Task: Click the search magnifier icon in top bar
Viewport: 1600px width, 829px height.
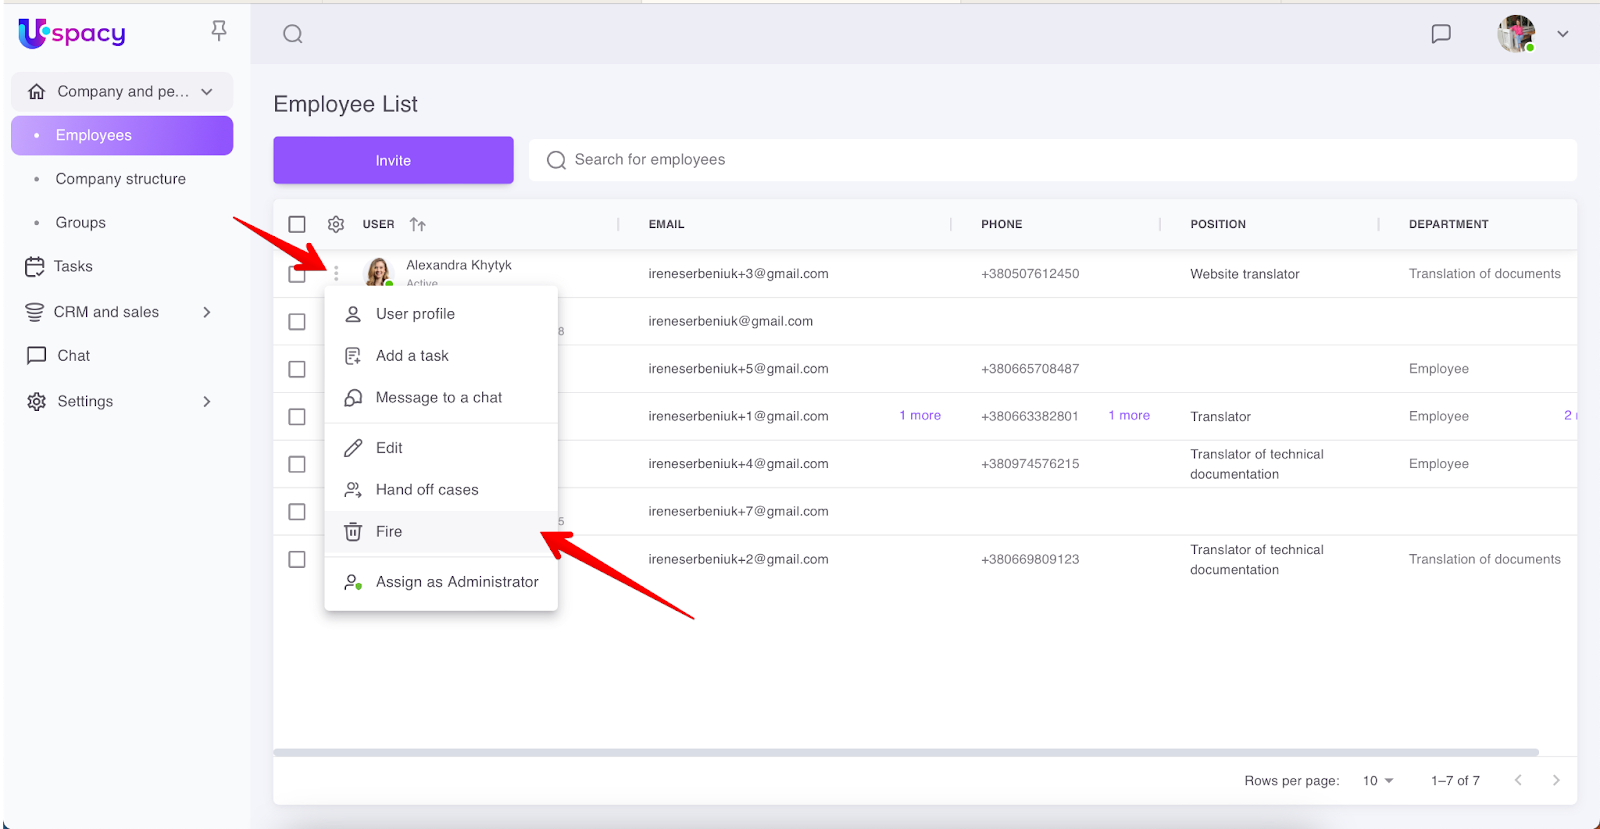Action: 293,34
